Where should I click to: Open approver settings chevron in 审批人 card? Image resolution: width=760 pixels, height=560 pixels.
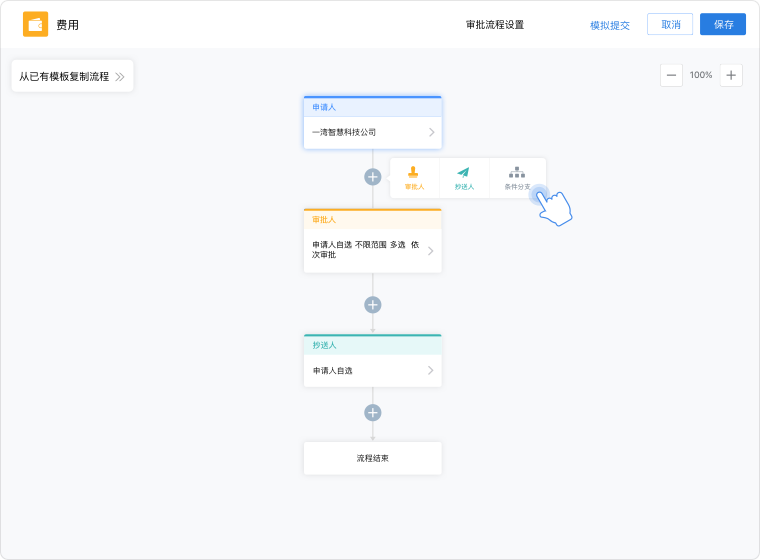431,251
